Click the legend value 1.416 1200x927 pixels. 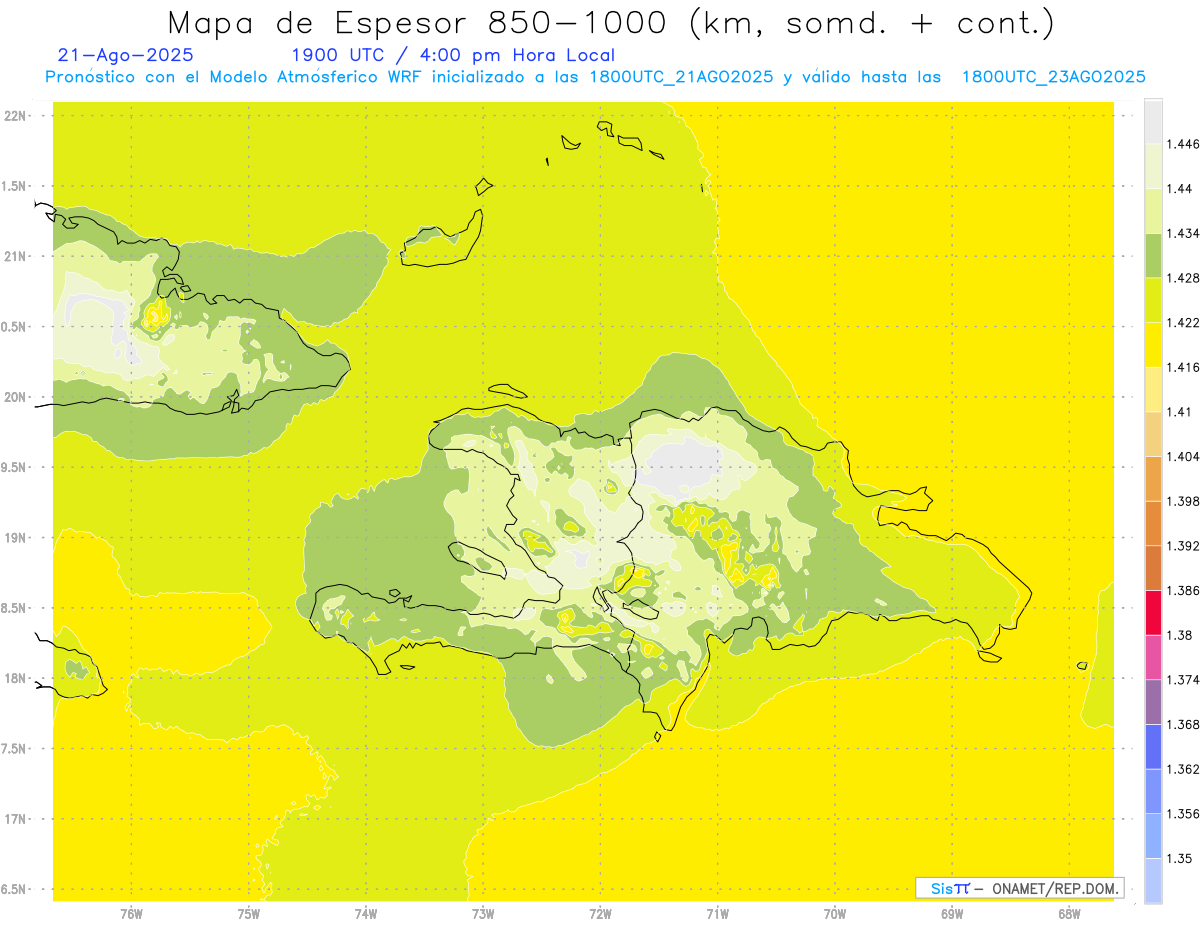pos(1185,367)
